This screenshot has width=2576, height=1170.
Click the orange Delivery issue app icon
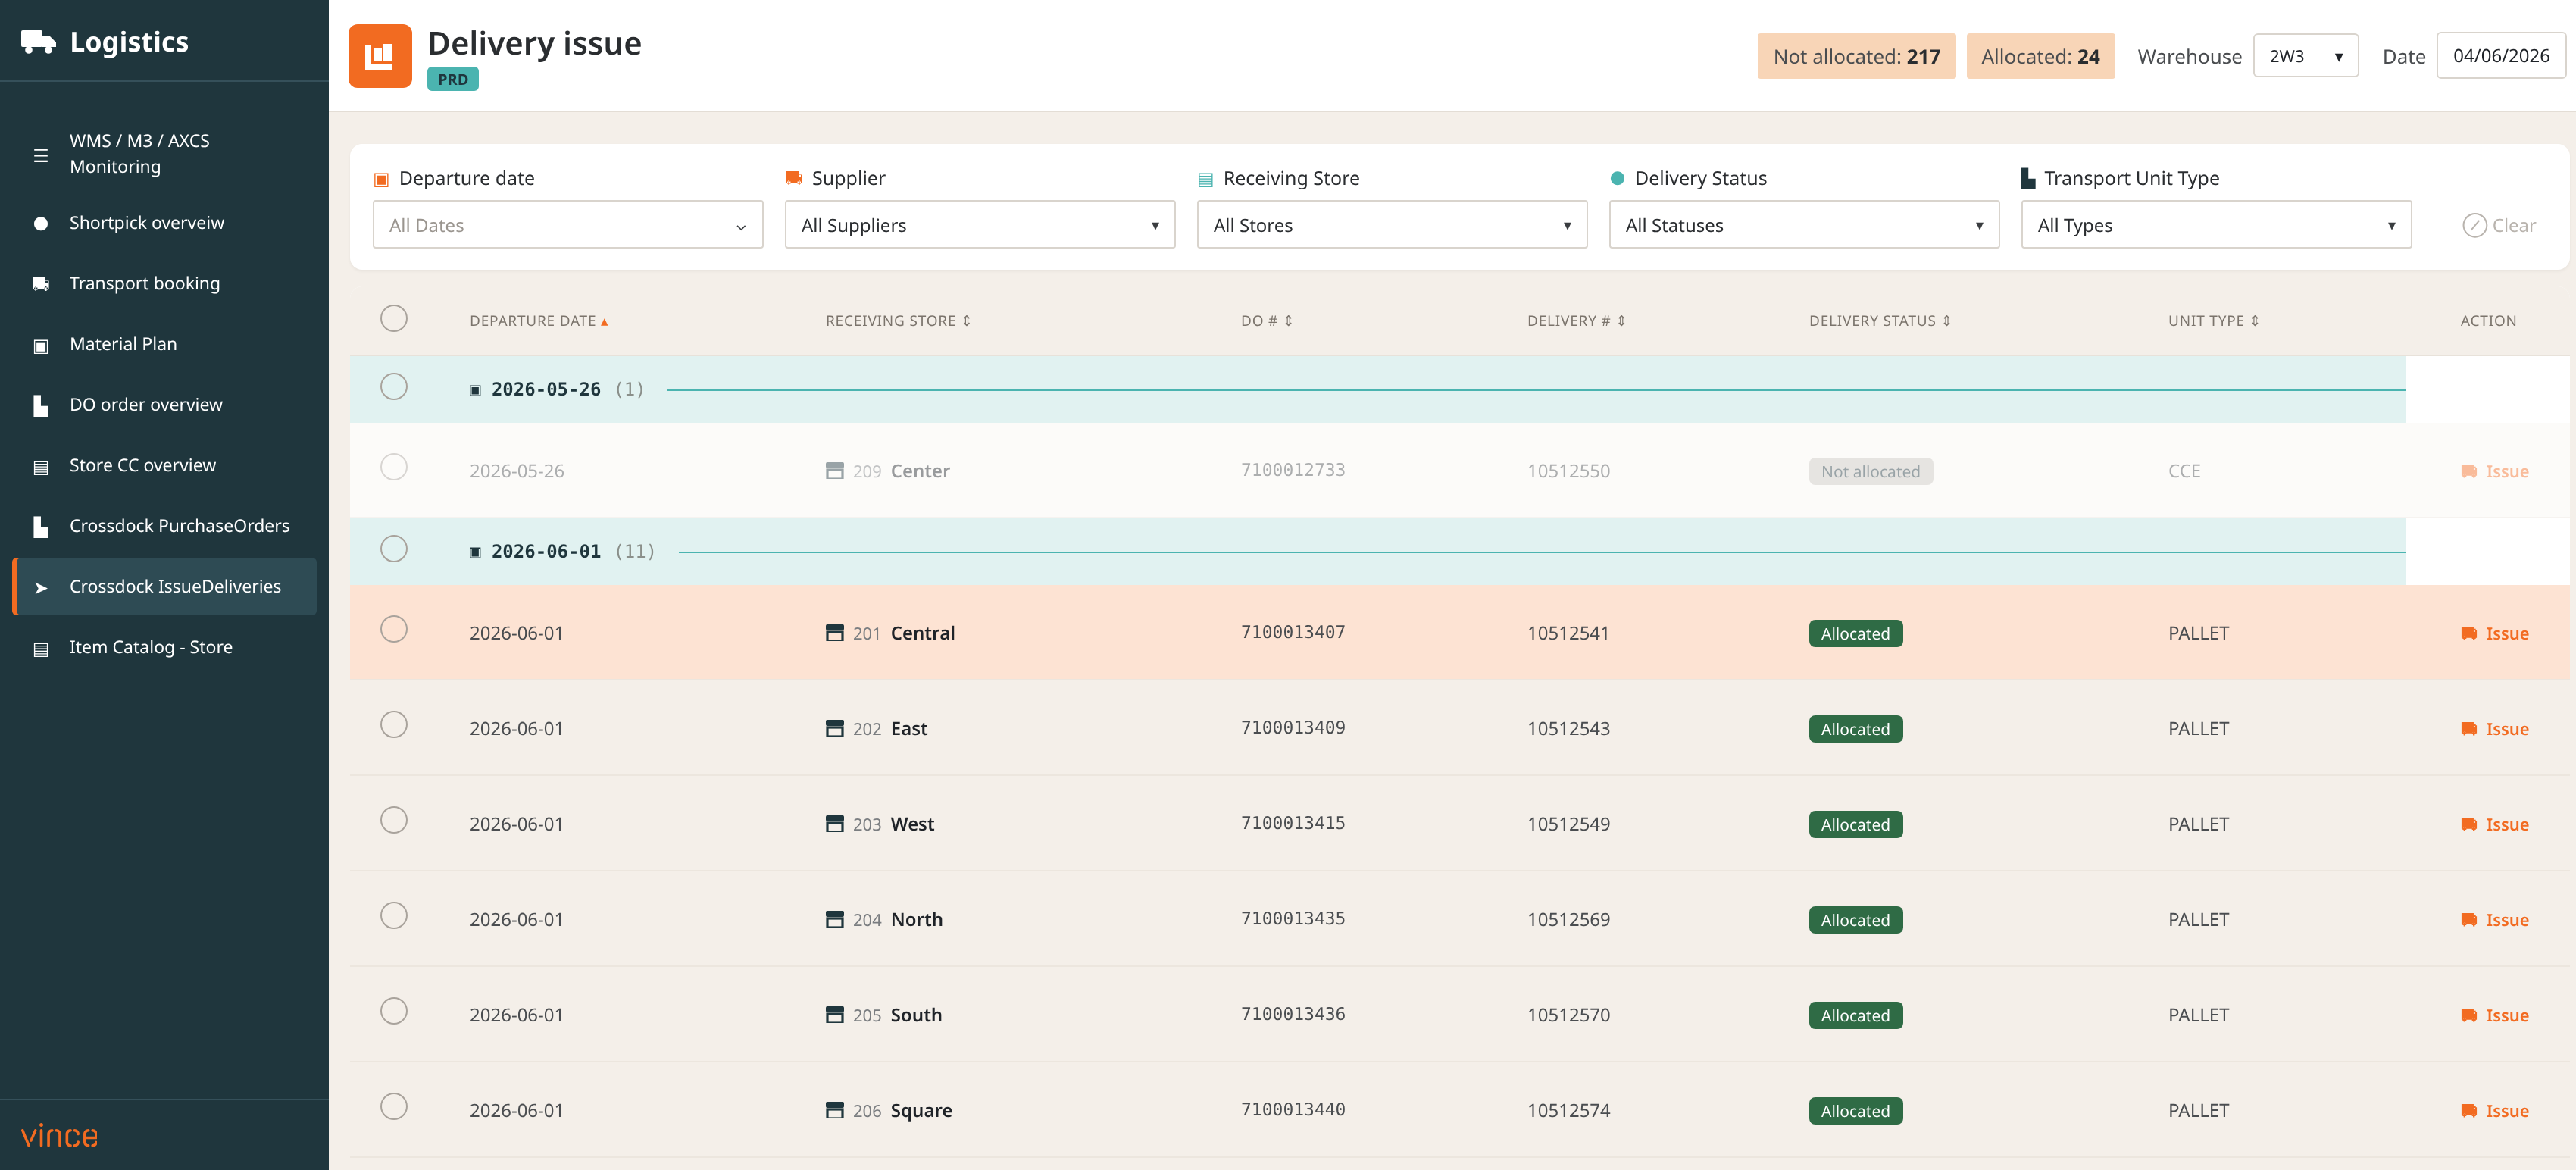(380, 56)
